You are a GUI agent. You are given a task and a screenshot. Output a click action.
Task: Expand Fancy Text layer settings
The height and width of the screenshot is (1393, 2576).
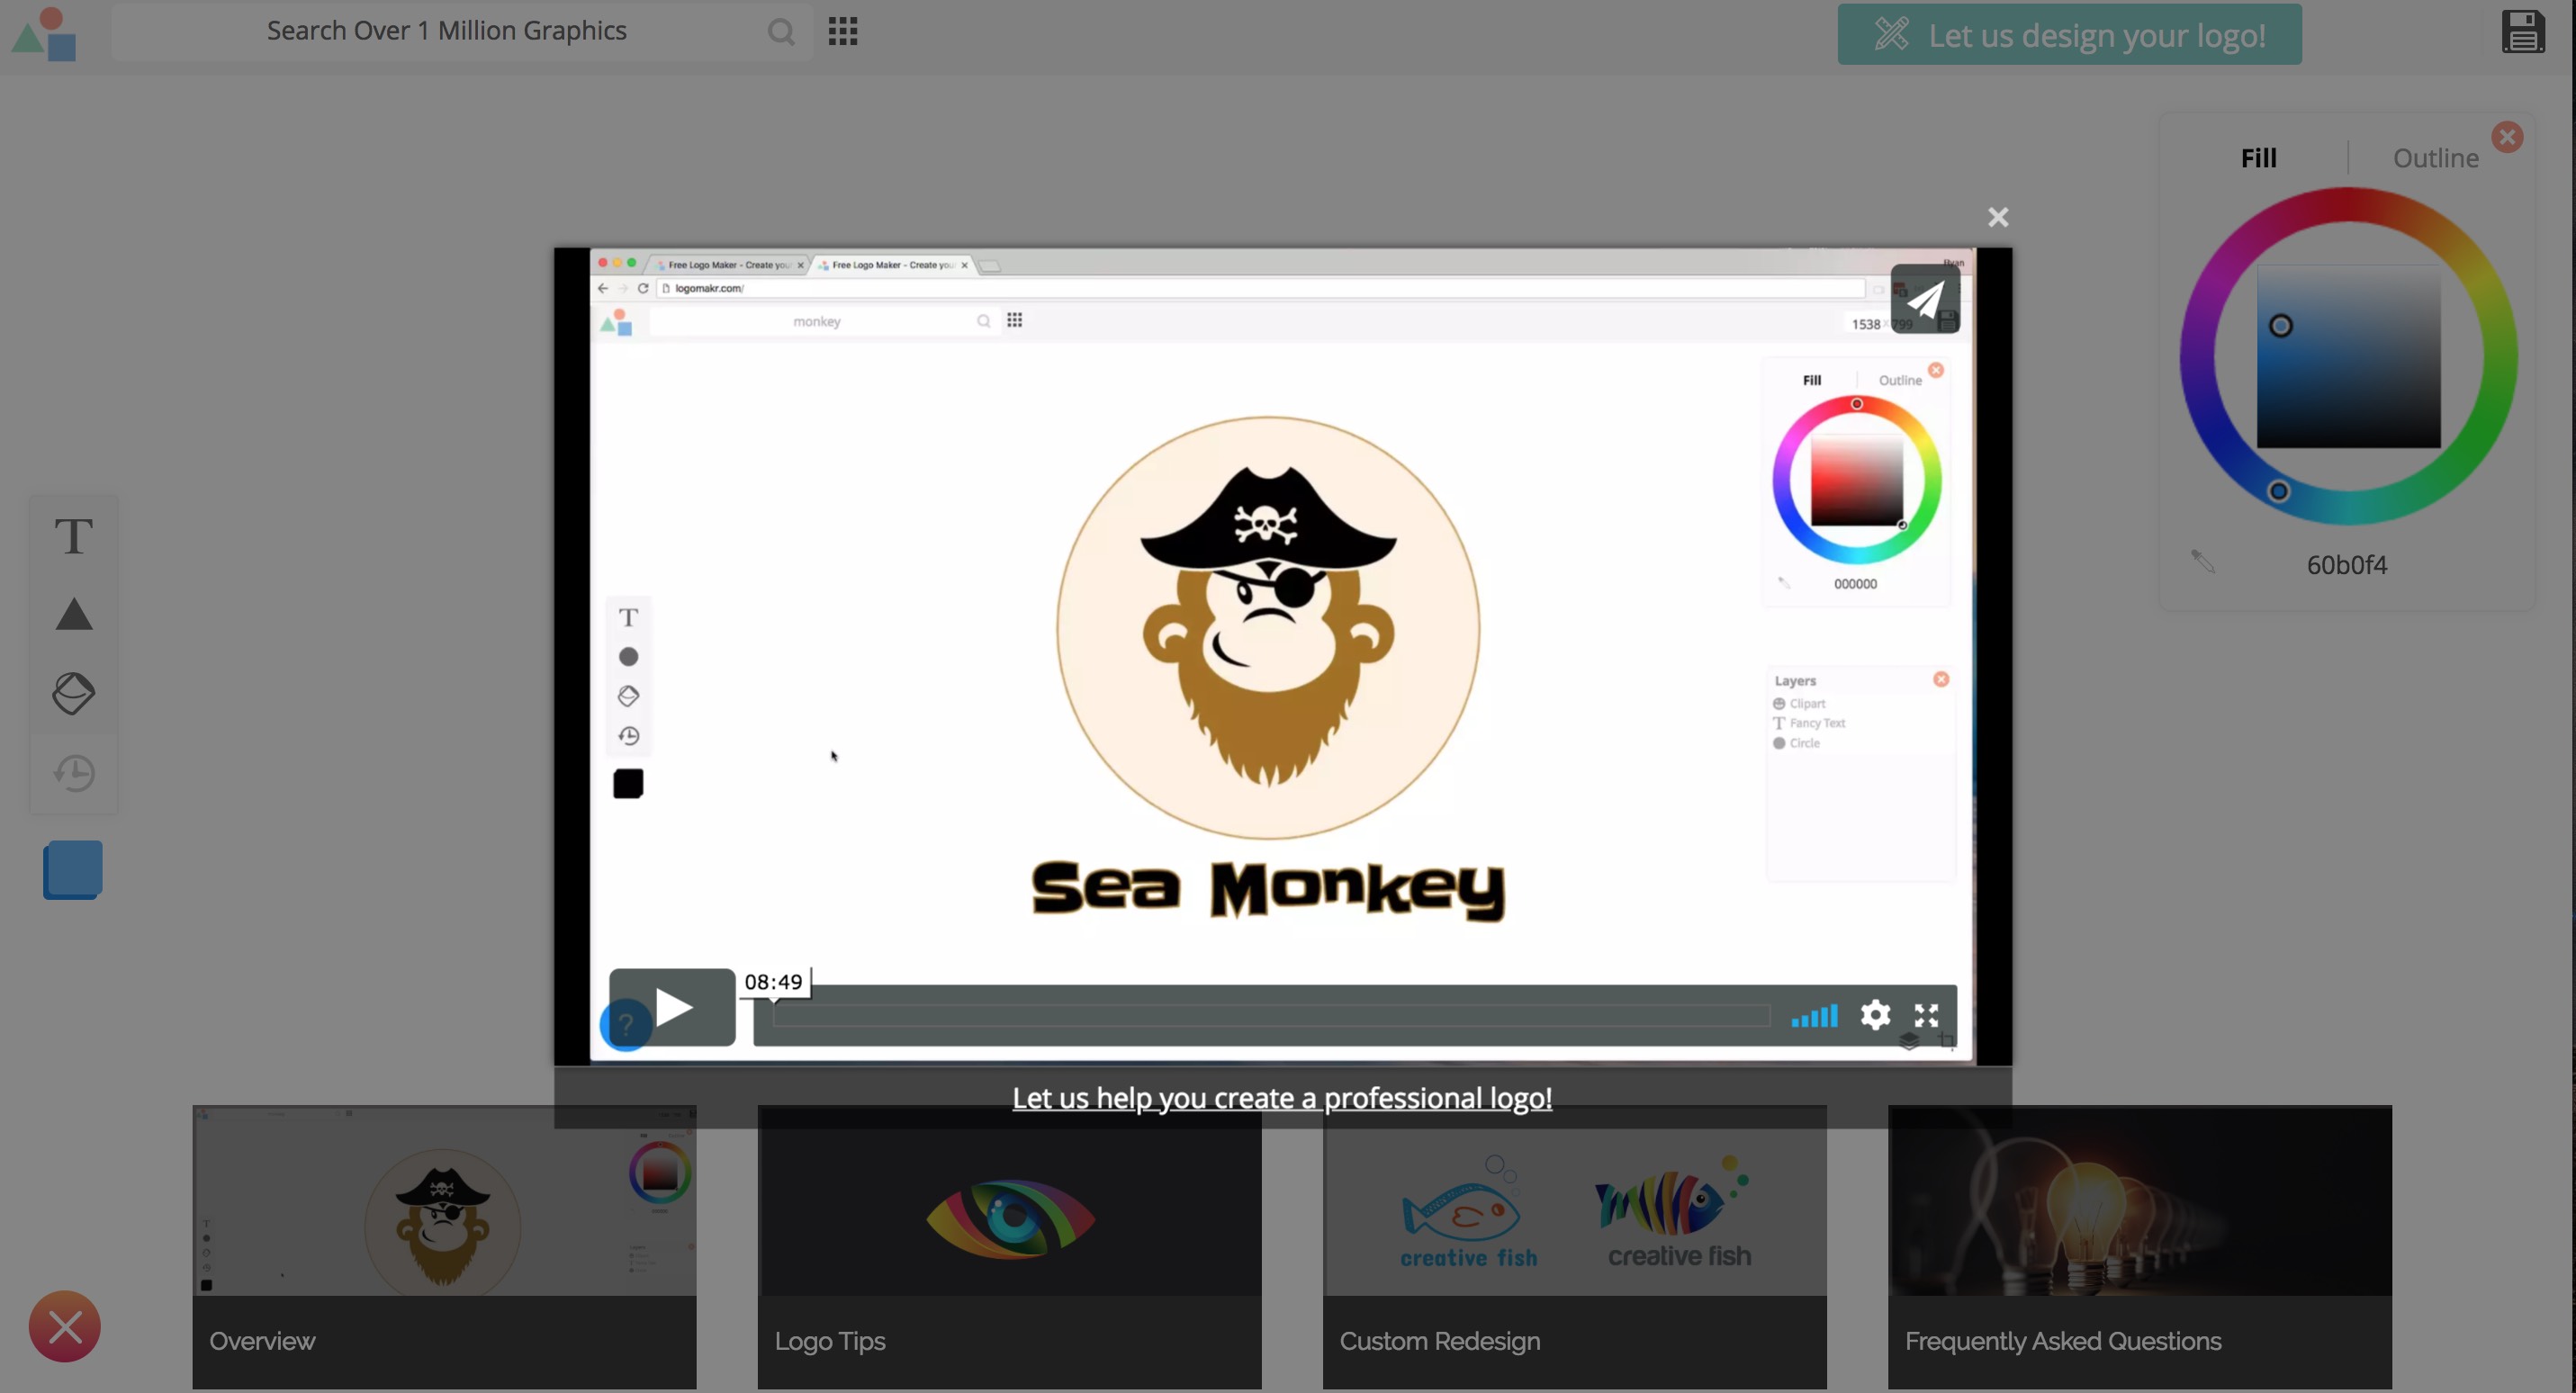click(x=1818, y=723)
